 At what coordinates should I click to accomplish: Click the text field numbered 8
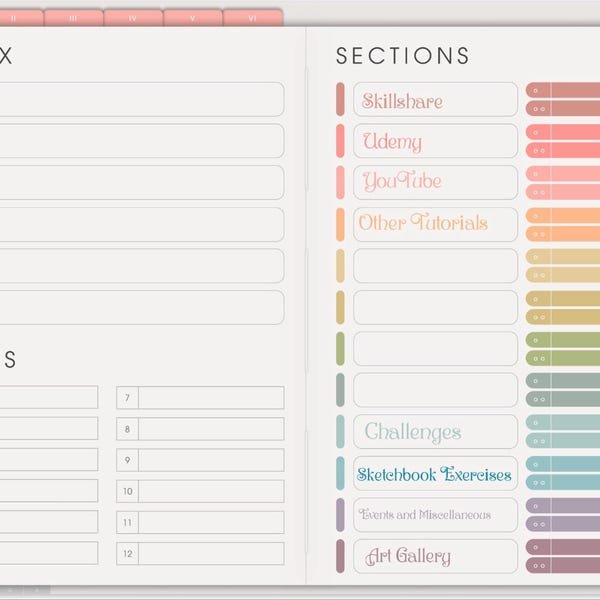click(211, 429)
